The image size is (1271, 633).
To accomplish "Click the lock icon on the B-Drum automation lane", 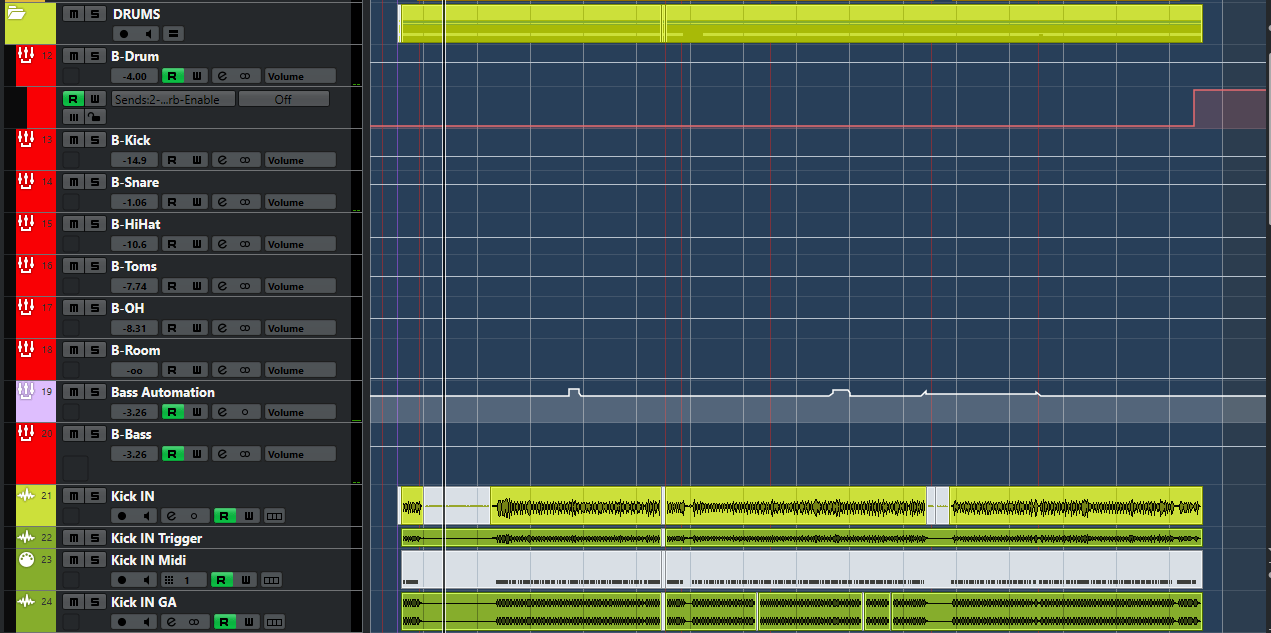I will tap(93, 118).
